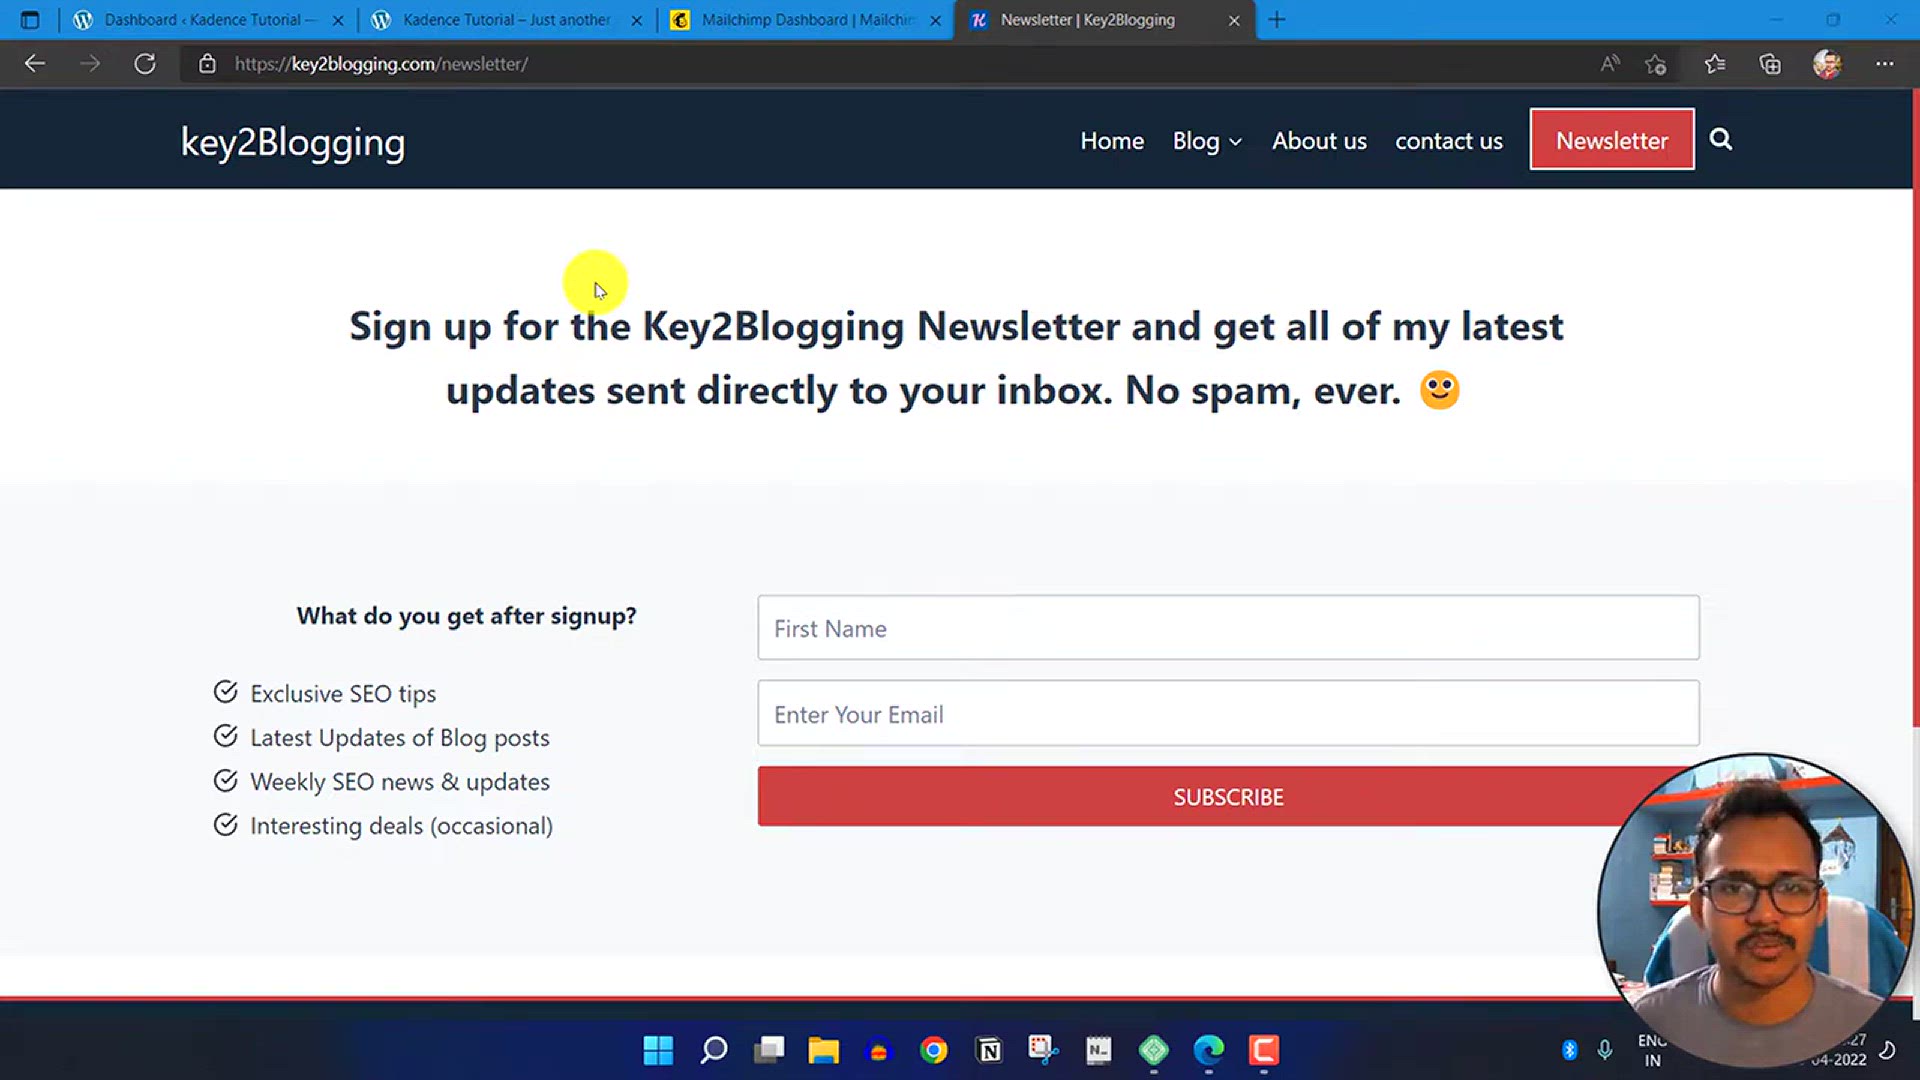
Task: Click the website search magnifier icon
Action: click(x=1720, y=140)
